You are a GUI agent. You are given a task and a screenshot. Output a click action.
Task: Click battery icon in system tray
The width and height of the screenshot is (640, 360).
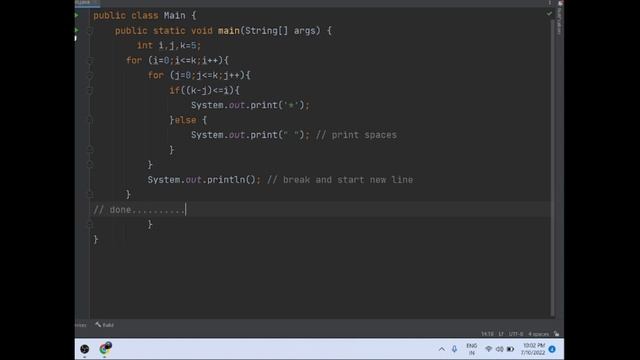510,349
